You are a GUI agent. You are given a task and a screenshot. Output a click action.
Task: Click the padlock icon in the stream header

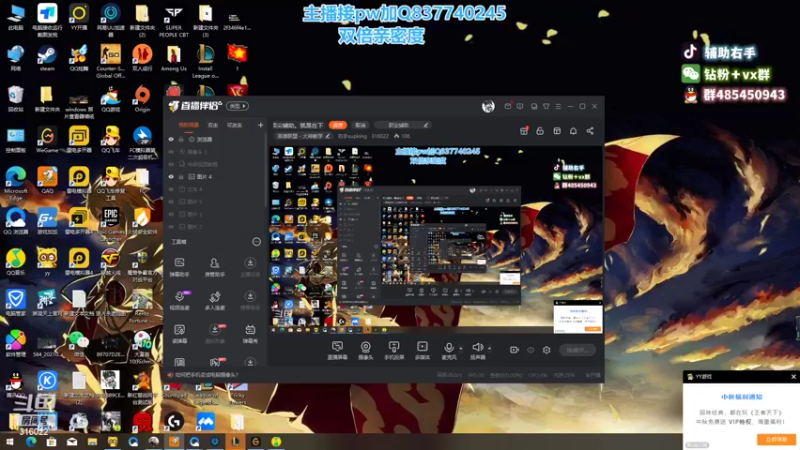click(540, 131)
